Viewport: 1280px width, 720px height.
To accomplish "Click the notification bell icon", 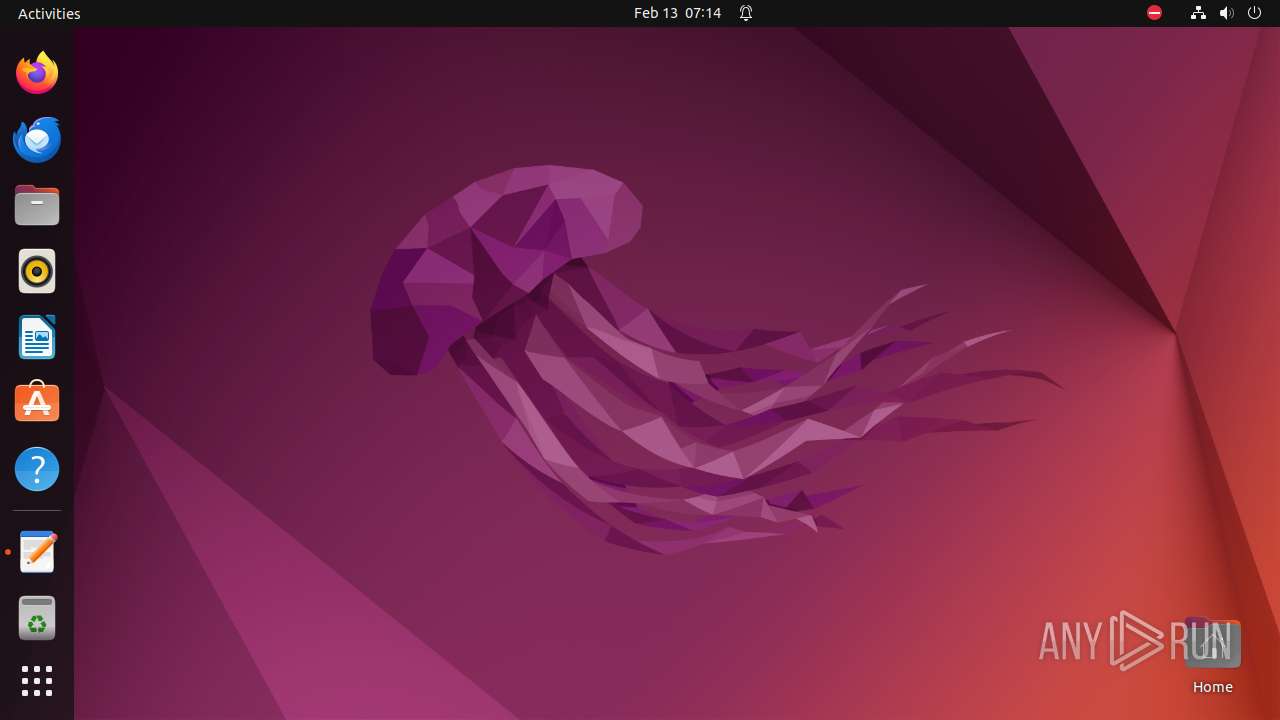I will 746,13.
